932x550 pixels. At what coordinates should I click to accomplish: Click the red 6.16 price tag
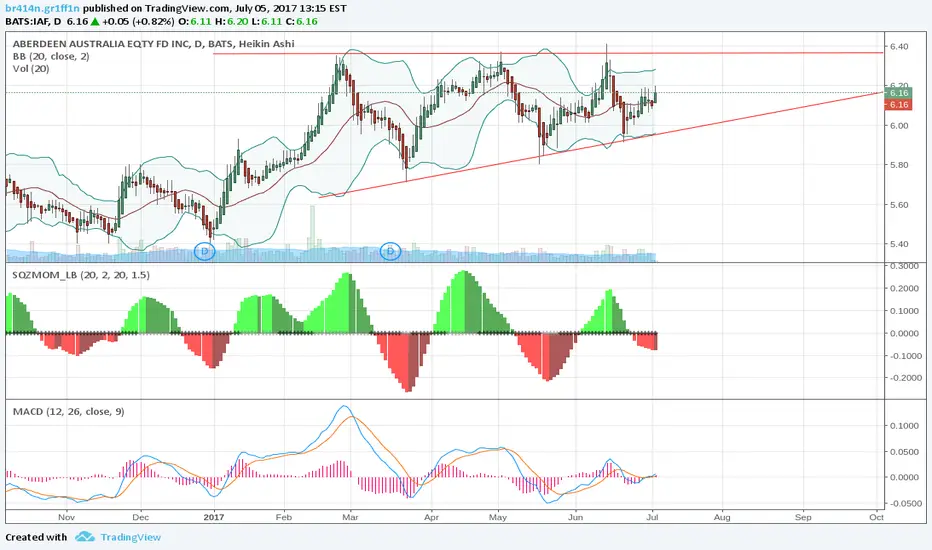(898, 105)
